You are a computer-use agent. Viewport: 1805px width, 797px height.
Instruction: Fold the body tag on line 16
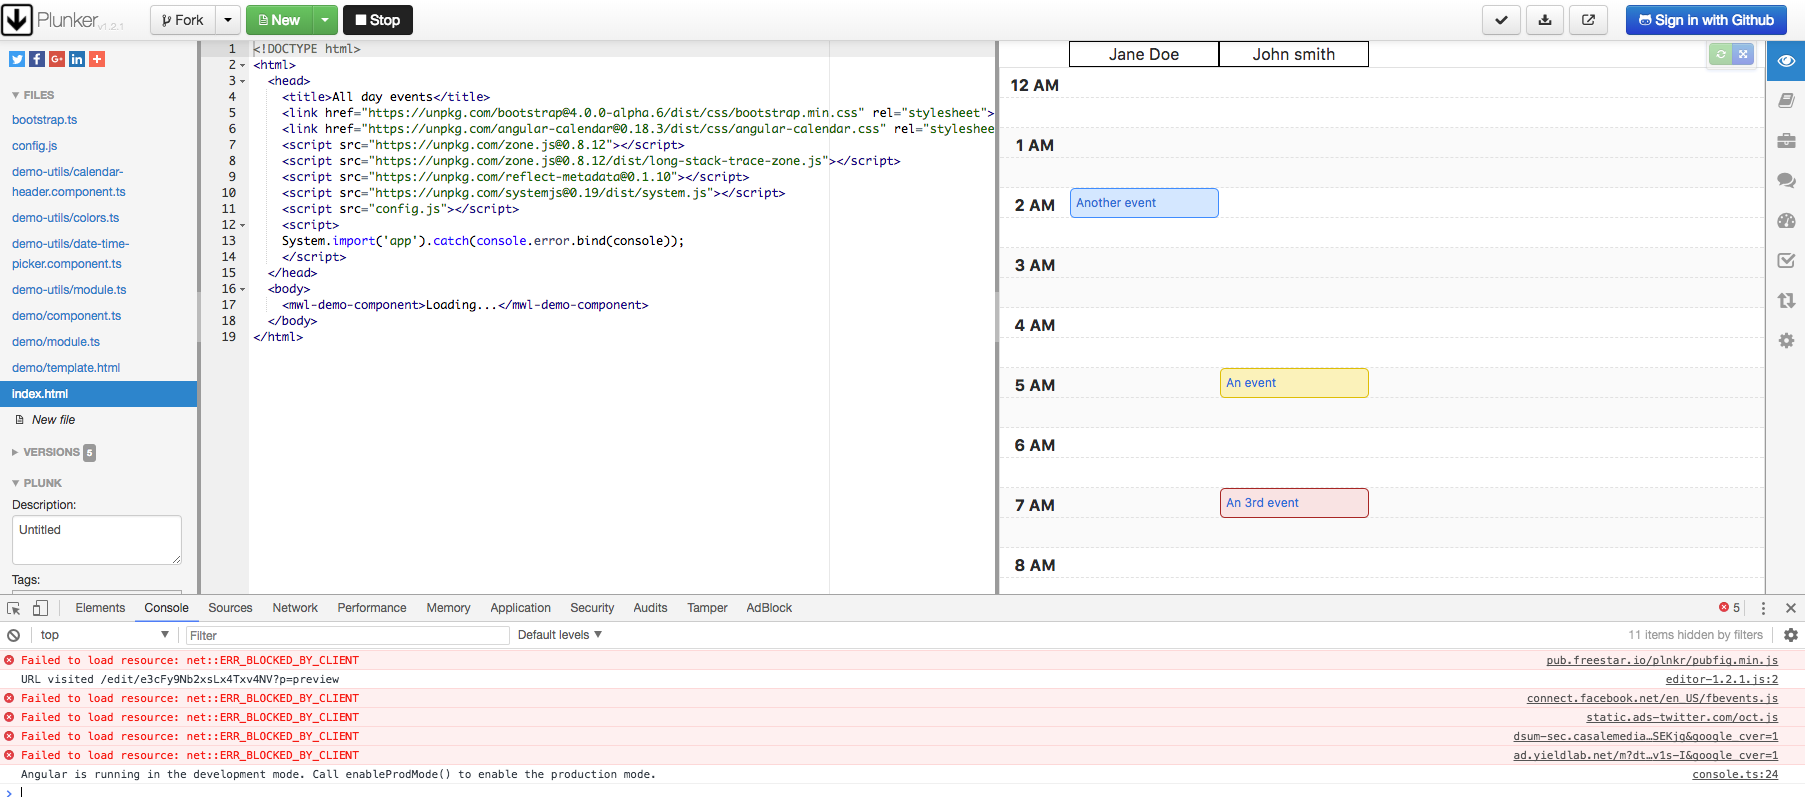point(242,289)
